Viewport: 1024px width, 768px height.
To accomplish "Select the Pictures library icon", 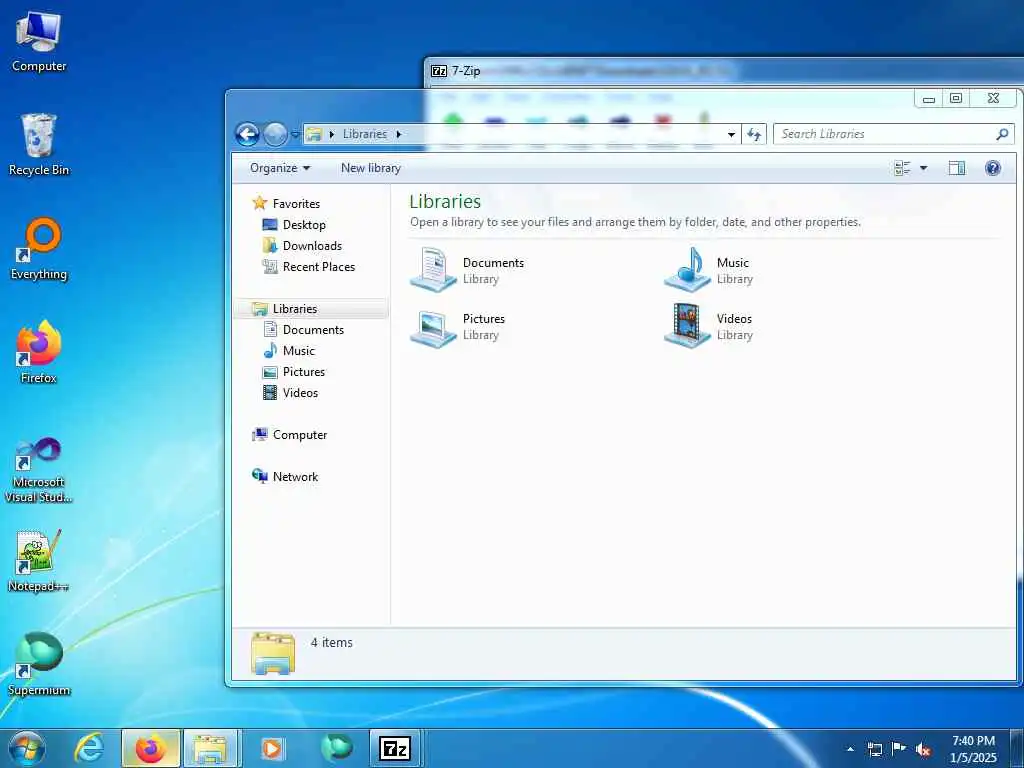I will 433,328.
